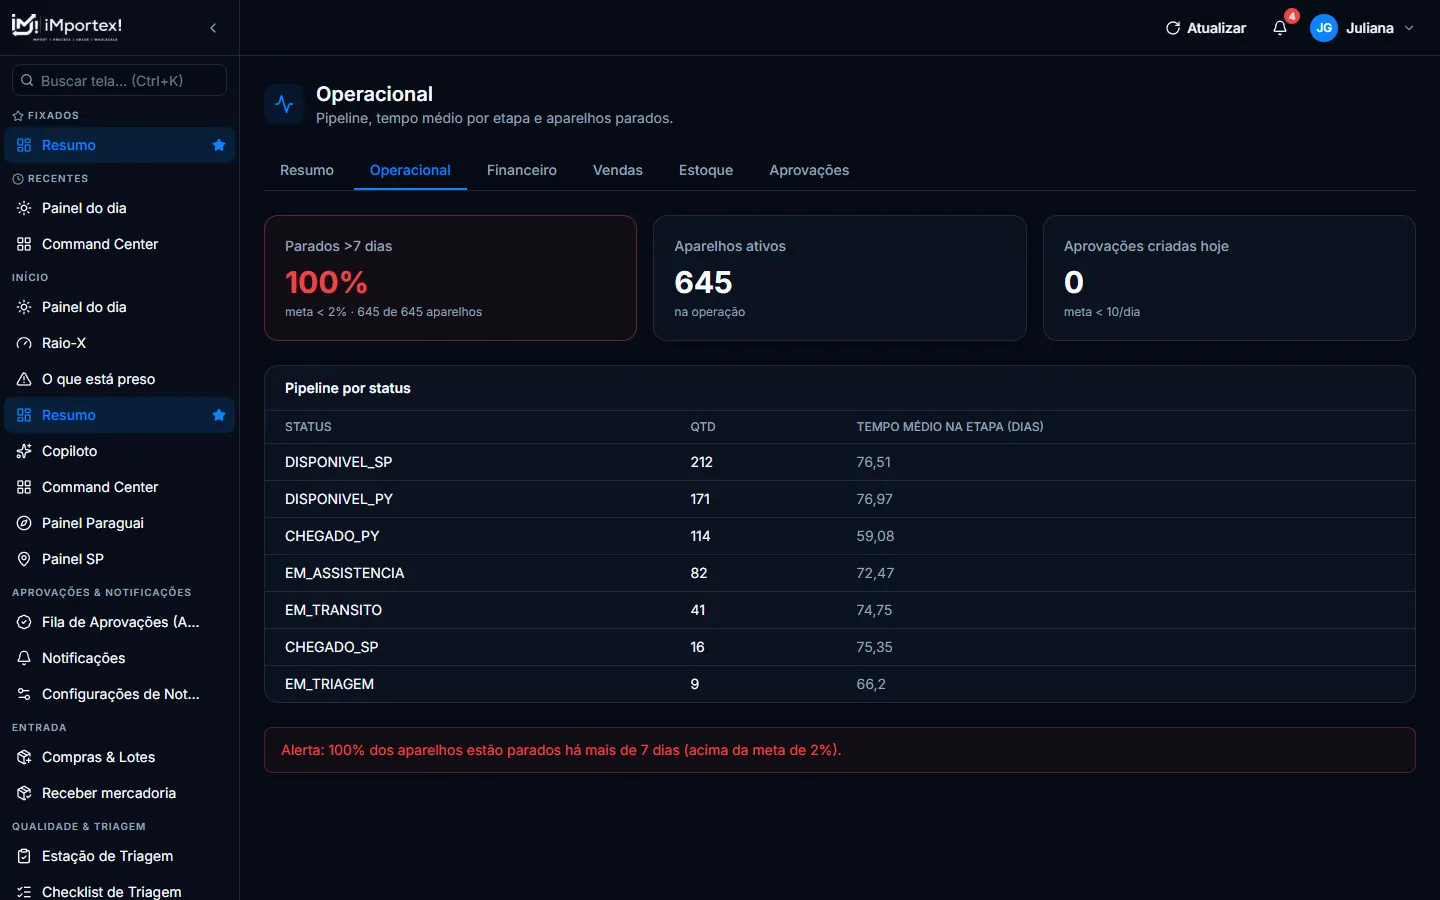1440x900 pixels.
Task: Select the Operacional tab
Action: 410,170
